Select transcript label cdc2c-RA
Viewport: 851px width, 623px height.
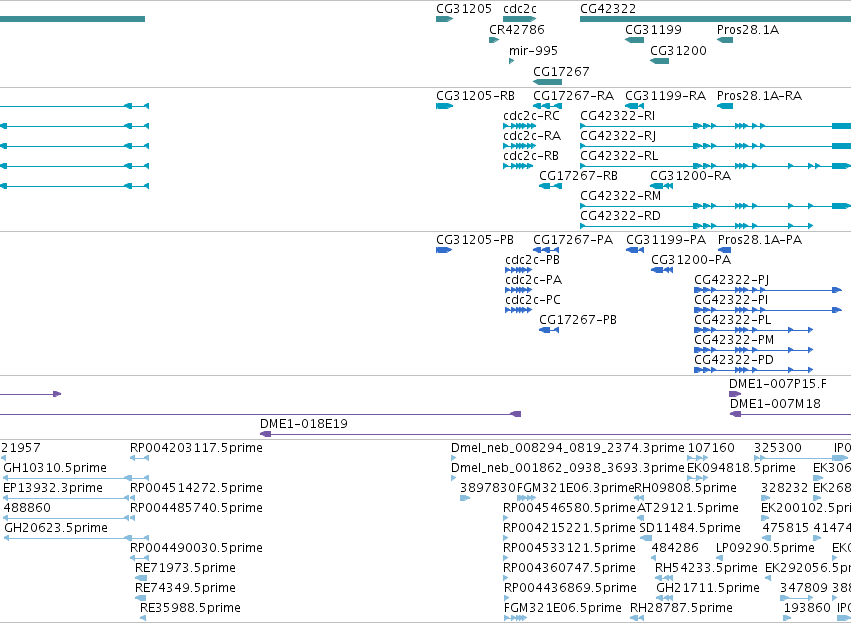[532, 136]
